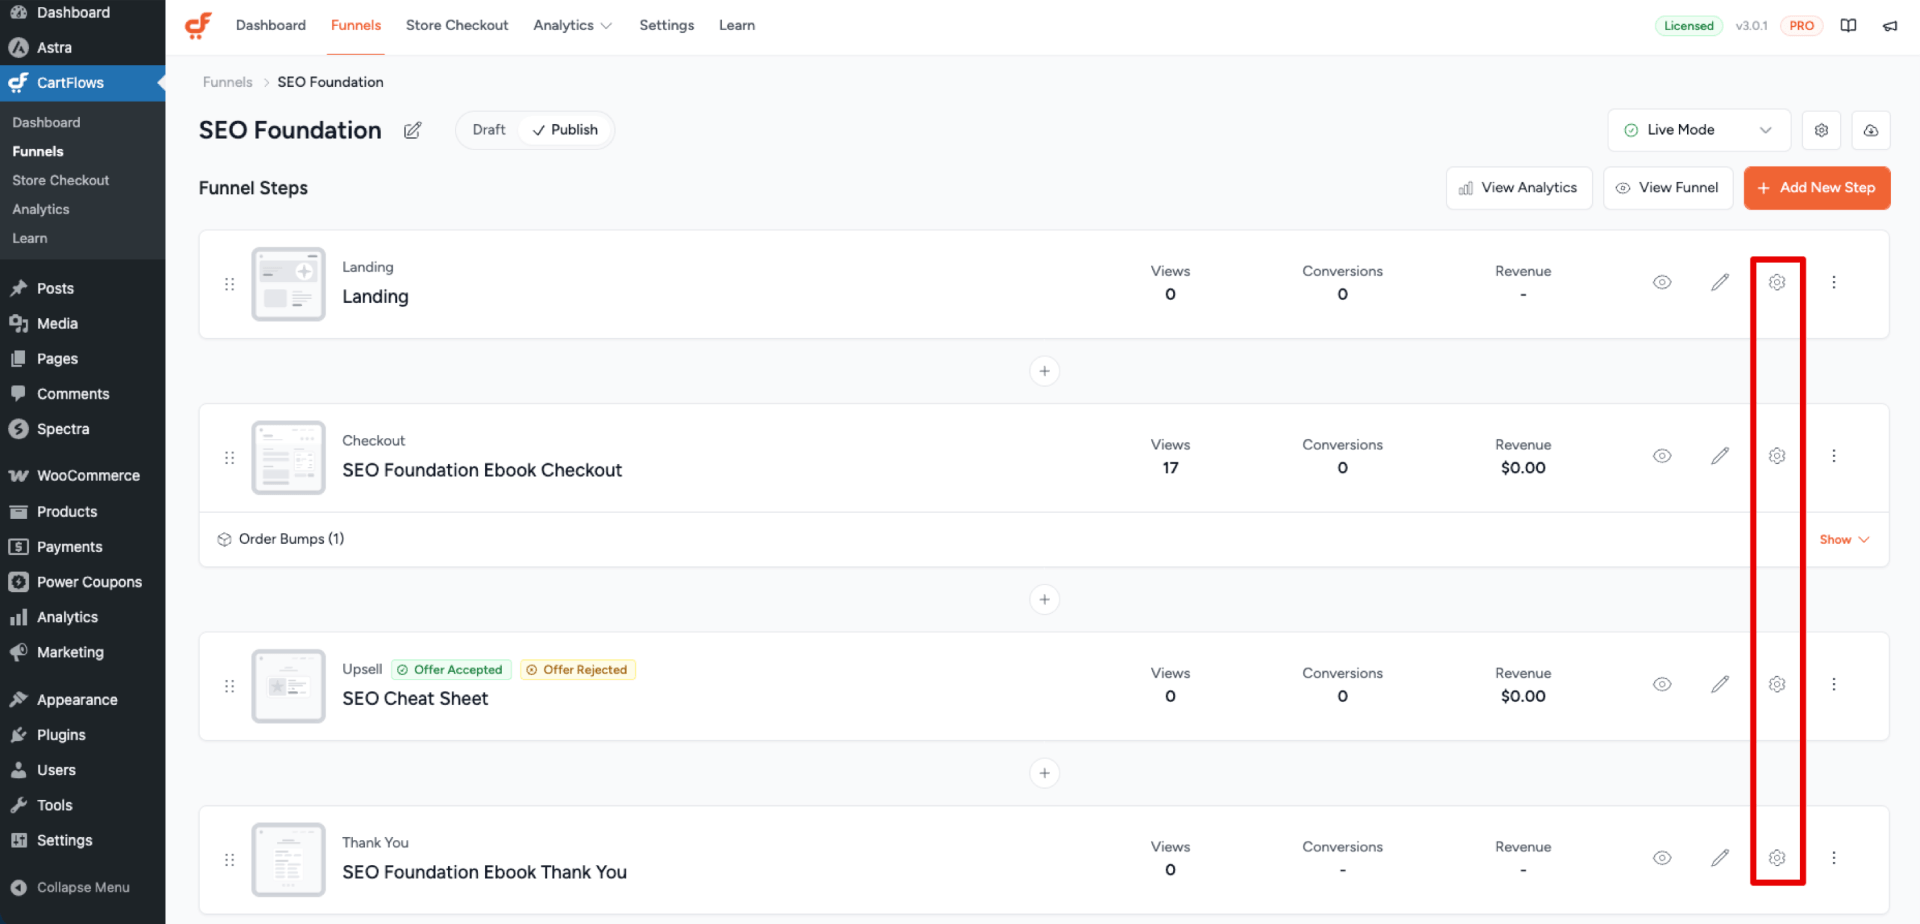Viewport: 1920px width, 924px height.
Task: Open settings gear for Thank You step
Action: point(1776,858)
